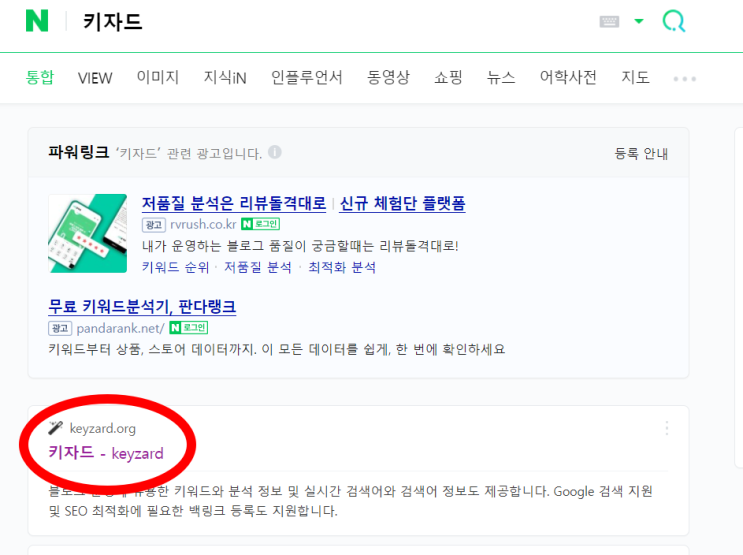The width and height of the screenshot is (743, 555).
Task: Open the keyzard result options vertical dots
Action: coord(667,428)
